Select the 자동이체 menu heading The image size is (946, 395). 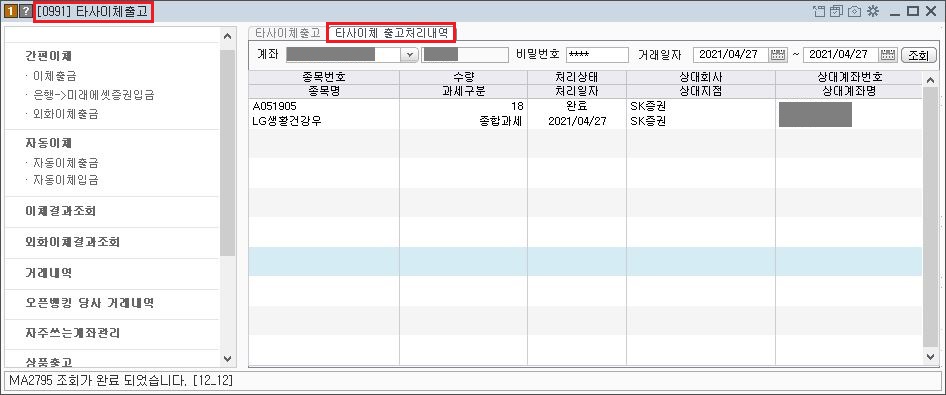(48, 143)
